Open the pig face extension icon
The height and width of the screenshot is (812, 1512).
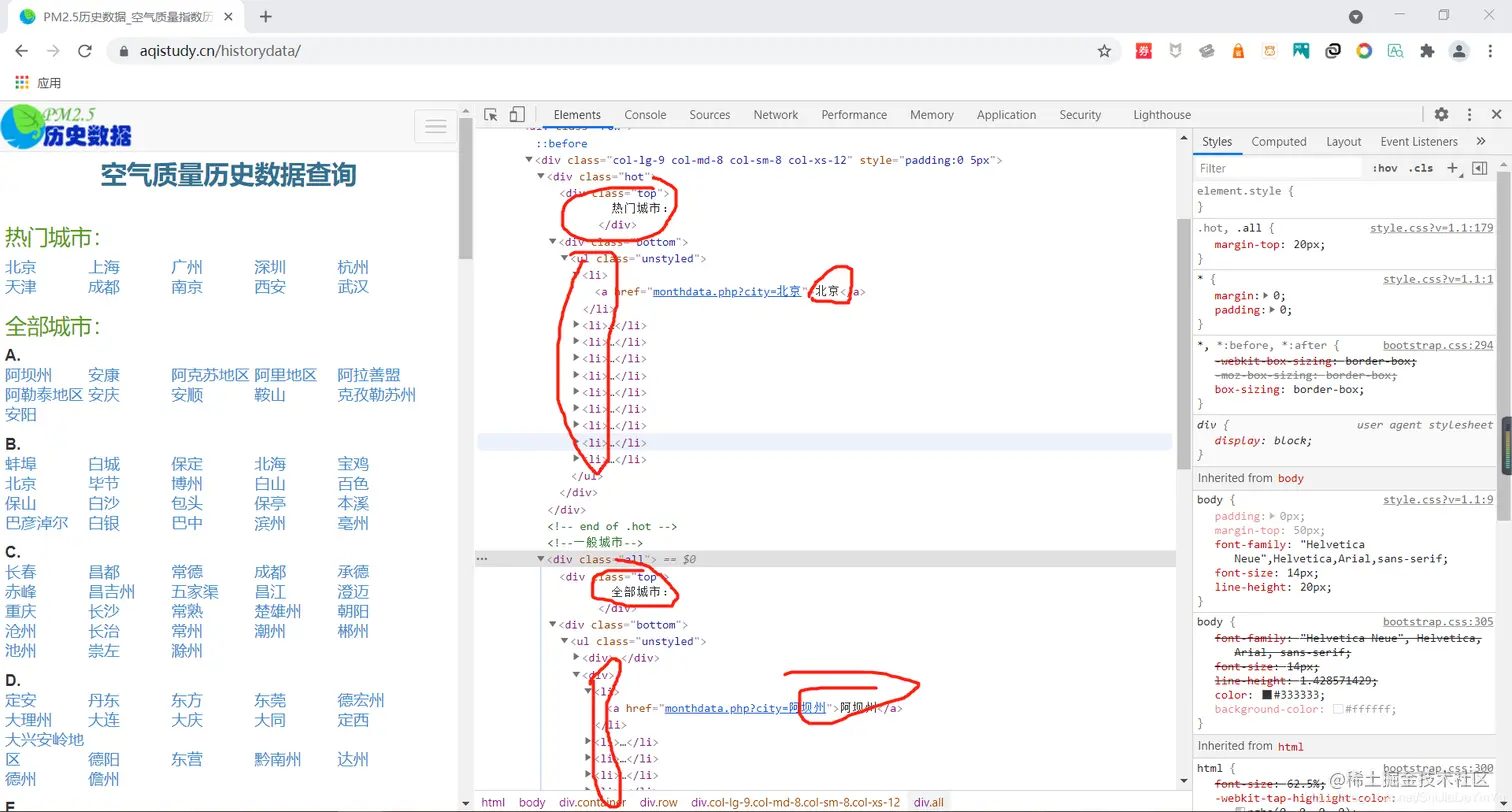[x=1269, y=51]
